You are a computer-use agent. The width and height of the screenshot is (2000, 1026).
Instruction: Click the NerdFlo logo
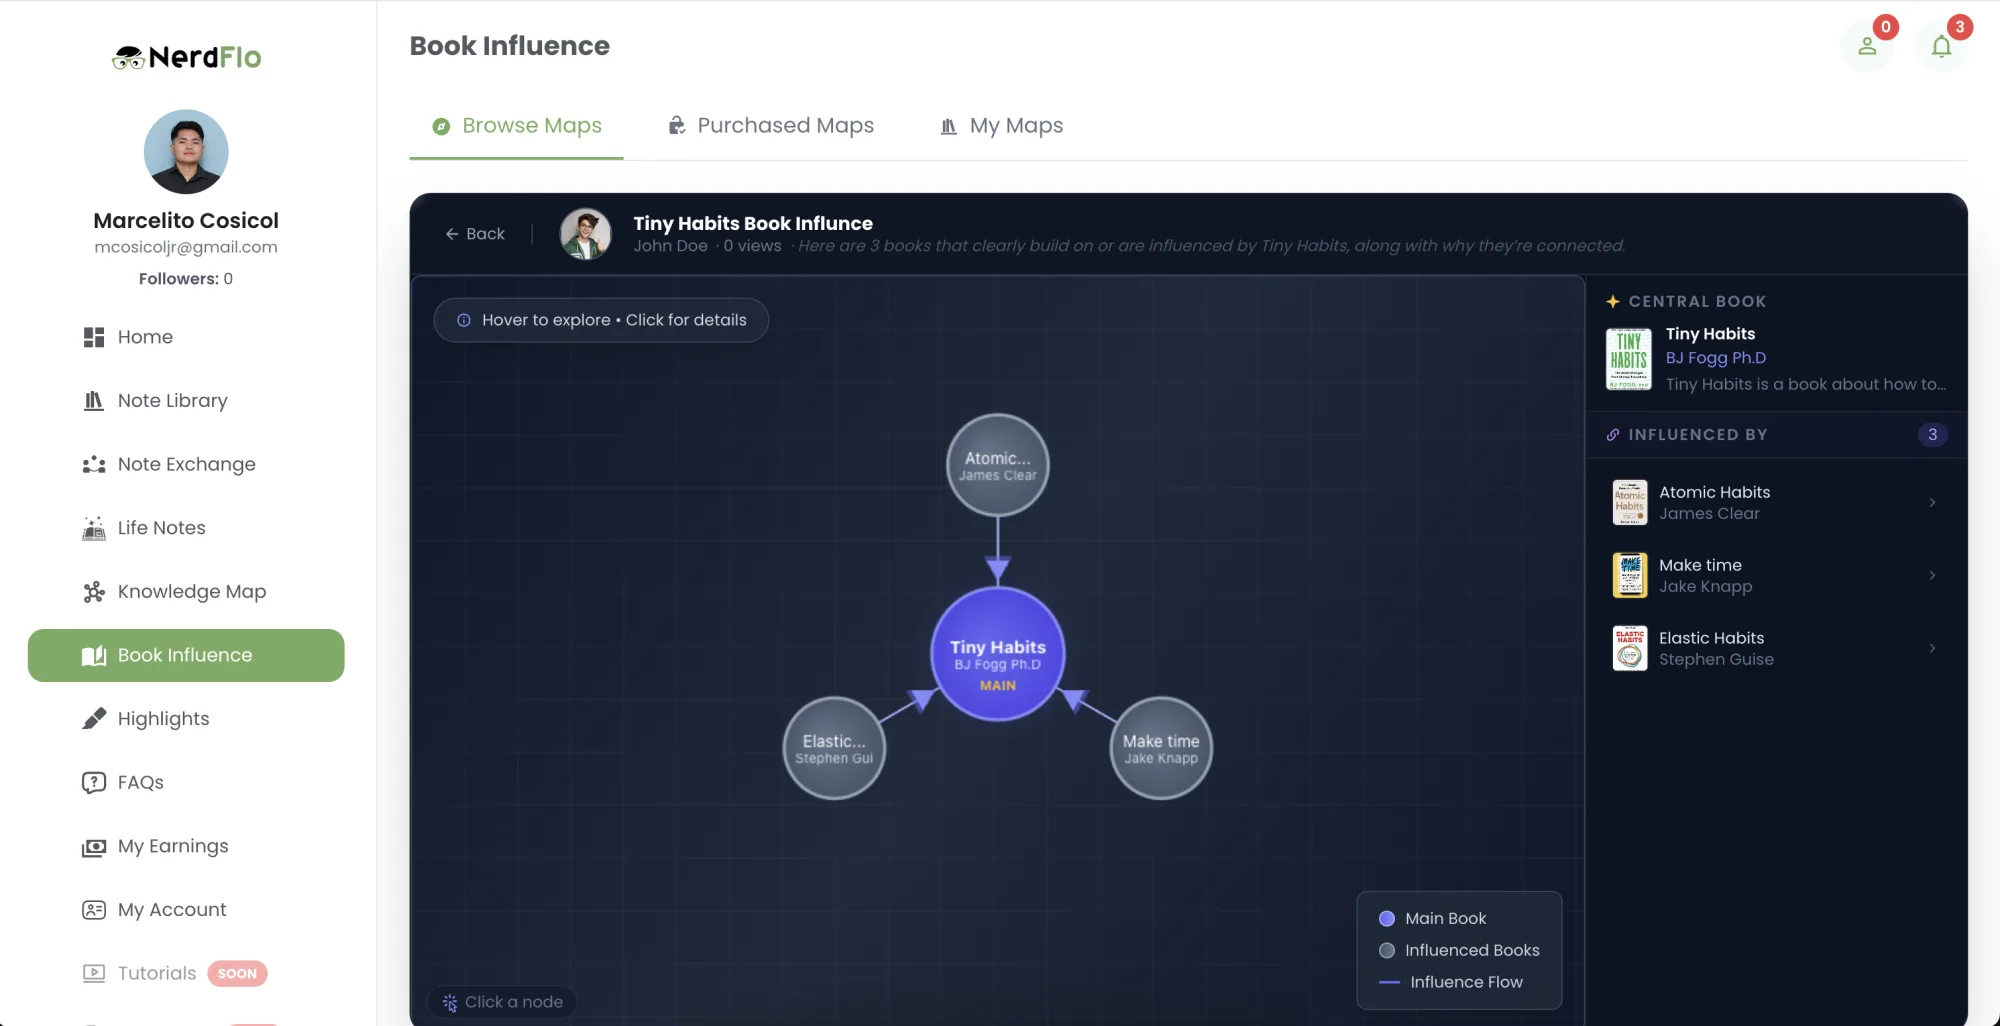coord(186,57)
